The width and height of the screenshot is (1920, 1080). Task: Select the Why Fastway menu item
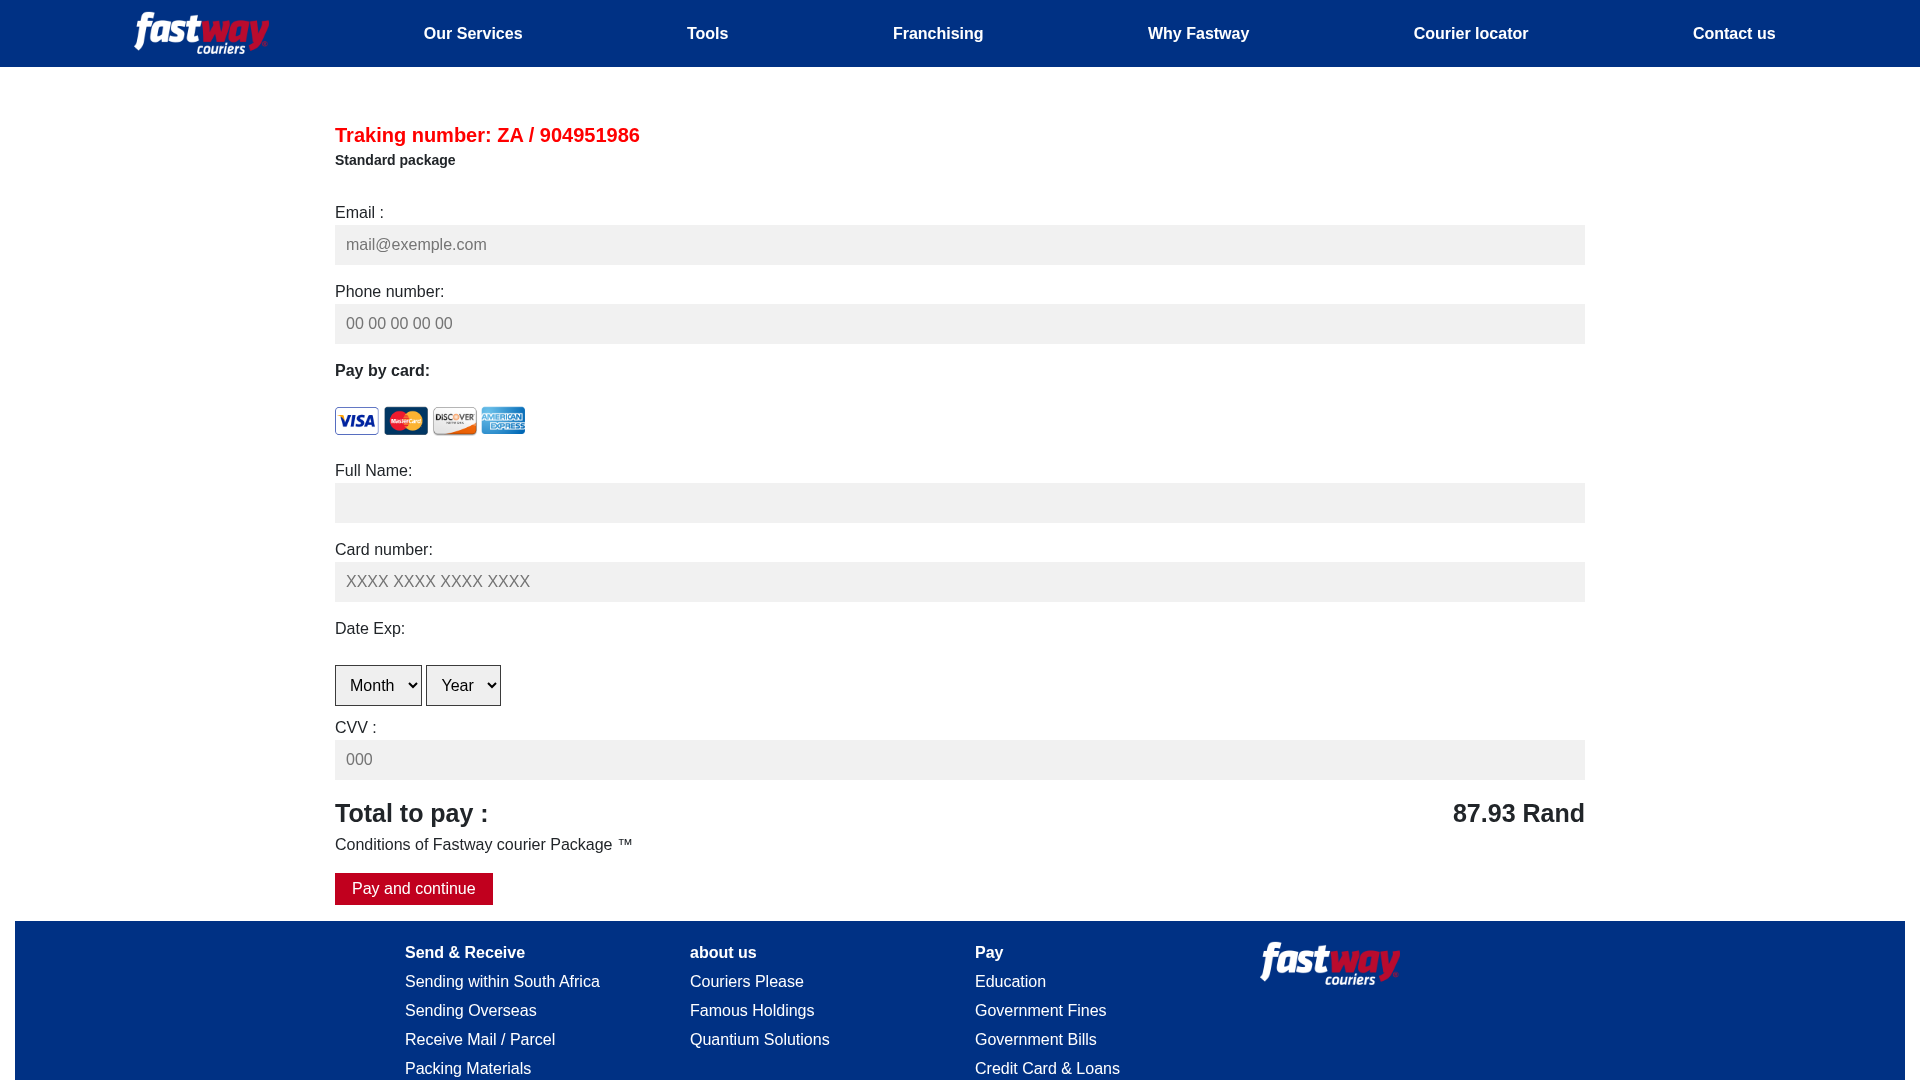point(1198,33)
